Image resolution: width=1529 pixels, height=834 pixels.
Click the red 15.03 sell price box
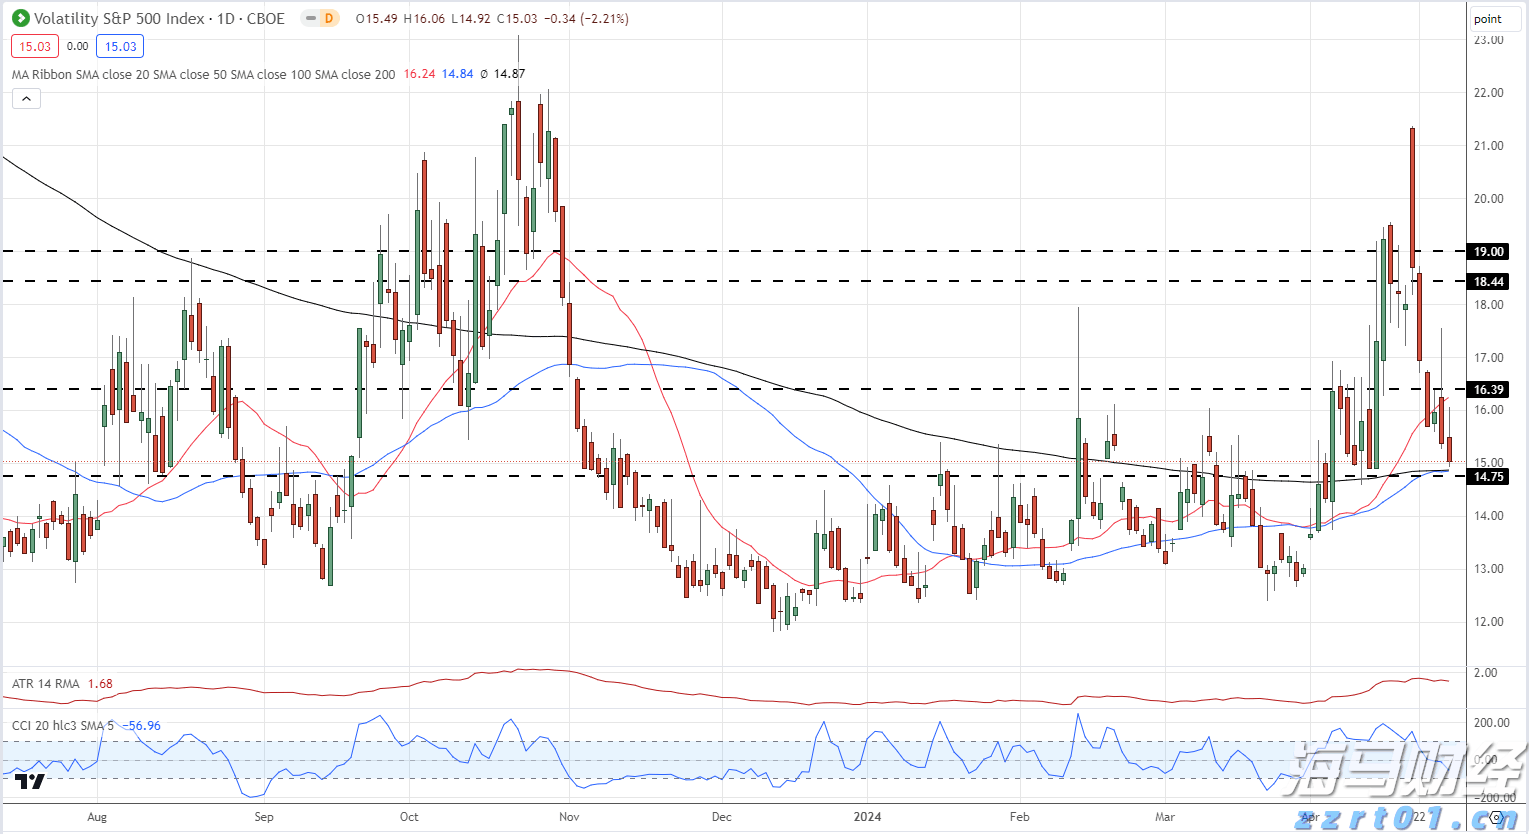click(35, 46)
